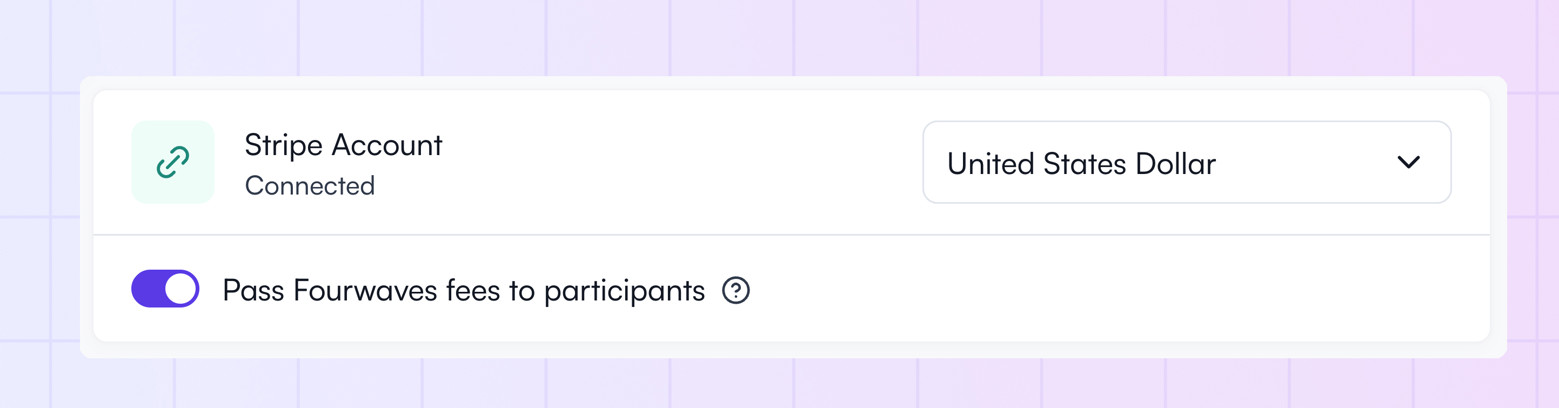Disable passing Fourwaves fees to participants
The width and height of the screenshot is (1559, 408).
165,289
